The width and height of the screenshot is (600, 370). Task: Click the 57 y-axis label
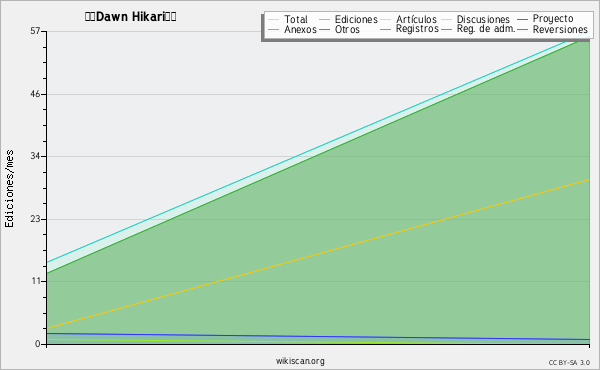36,31
